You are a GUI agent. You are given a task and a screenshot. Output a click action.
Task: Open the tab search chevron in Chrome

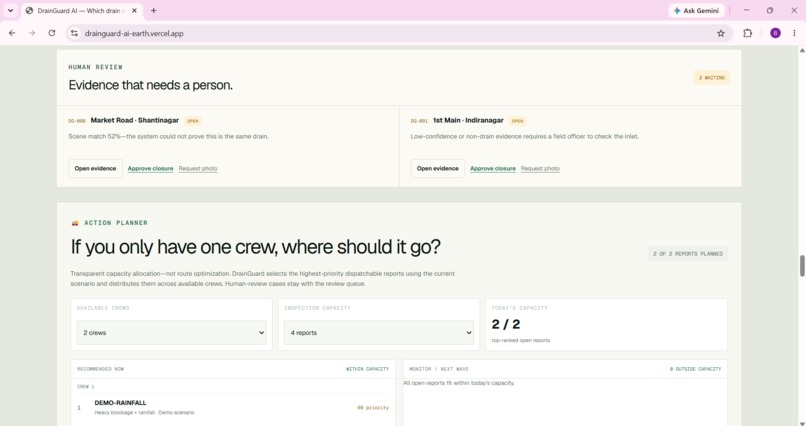pos(10,10)
